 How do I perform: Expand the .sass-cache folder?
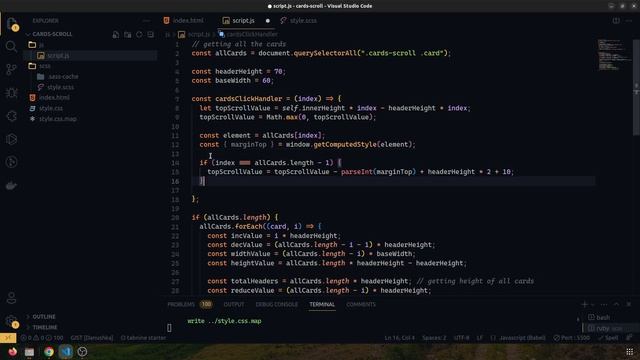click(58, 77)
